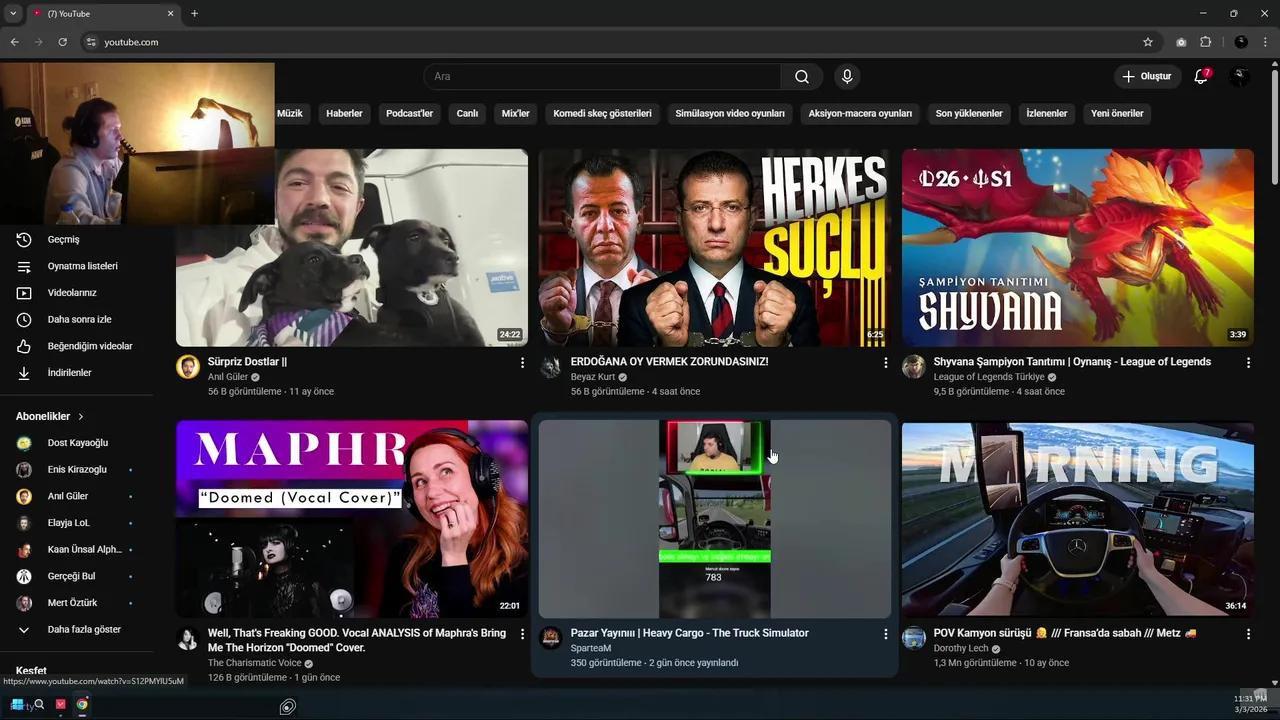This screenshot has height=720, width=1280.
Task: Open Windows Start button on taskbar
Action: click(x=17, y=705)
